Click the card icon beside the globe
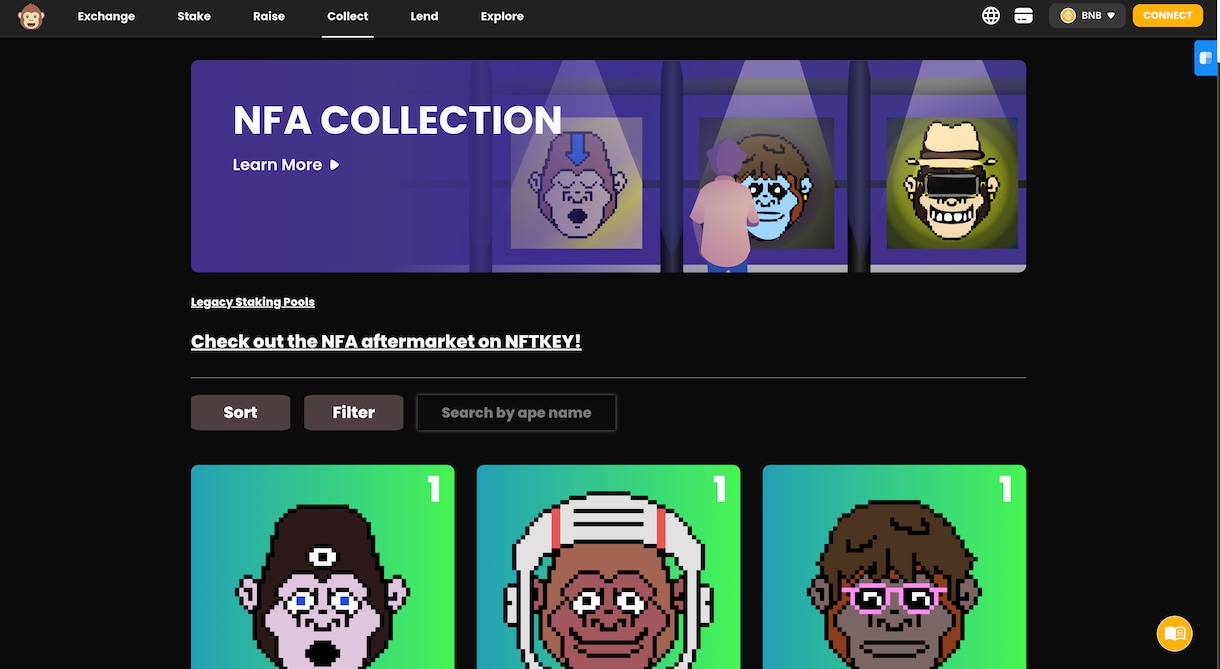The width and height of the screenshot is (1220, 669). click(x=1023, y=16)
